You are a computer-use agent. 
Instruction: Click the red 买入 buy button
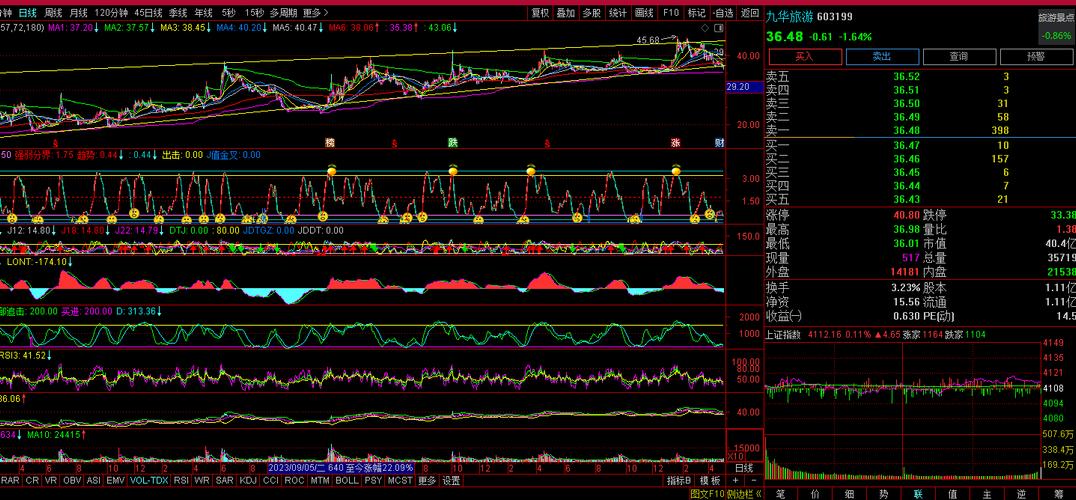804,57
